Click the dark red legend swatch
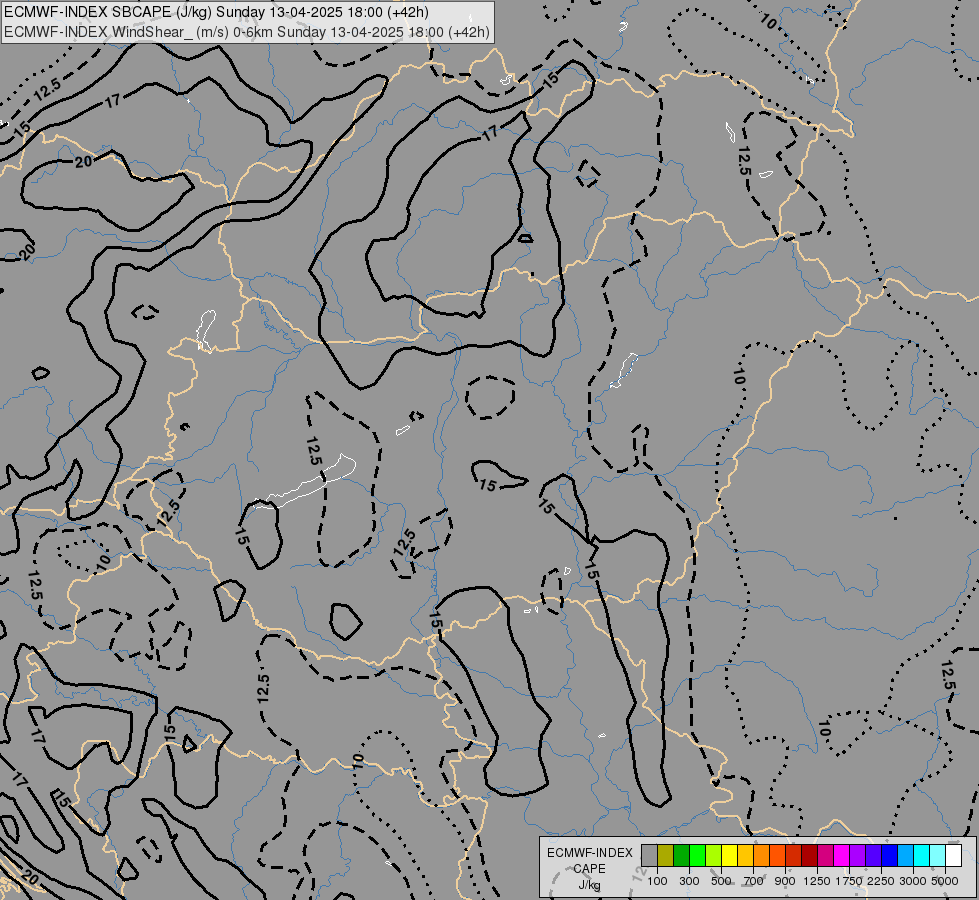This screenshot has width=979, height=900. coord(809,855)
